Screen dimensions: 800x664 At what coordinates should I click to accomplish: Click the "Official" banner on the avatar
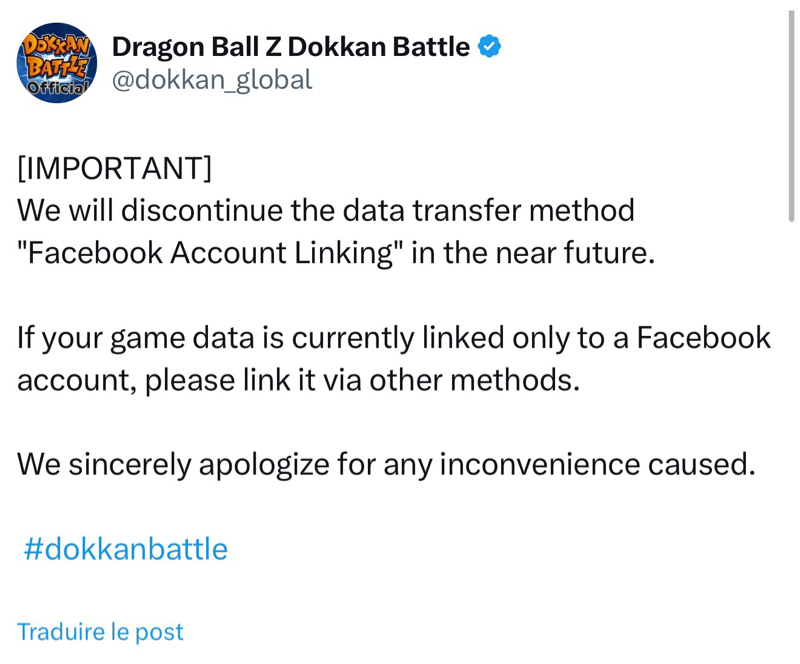(x=56, y=88)
